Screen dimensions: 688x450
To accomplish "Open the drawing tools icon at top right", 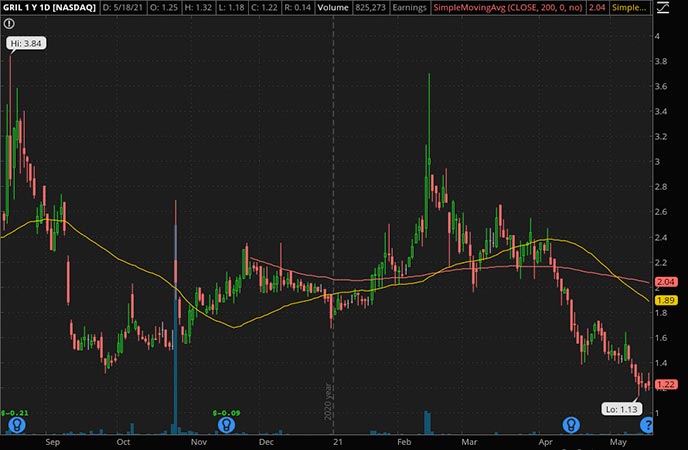I will pyautogui.click(x=663, y=7).
